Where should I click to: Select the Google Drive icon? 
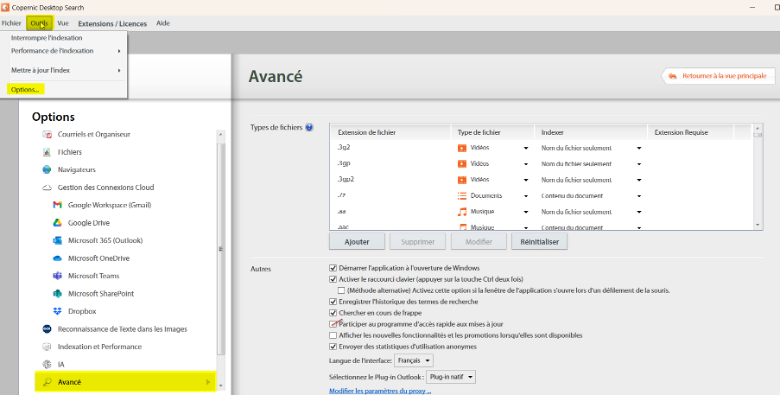click(x=57, y=223)
